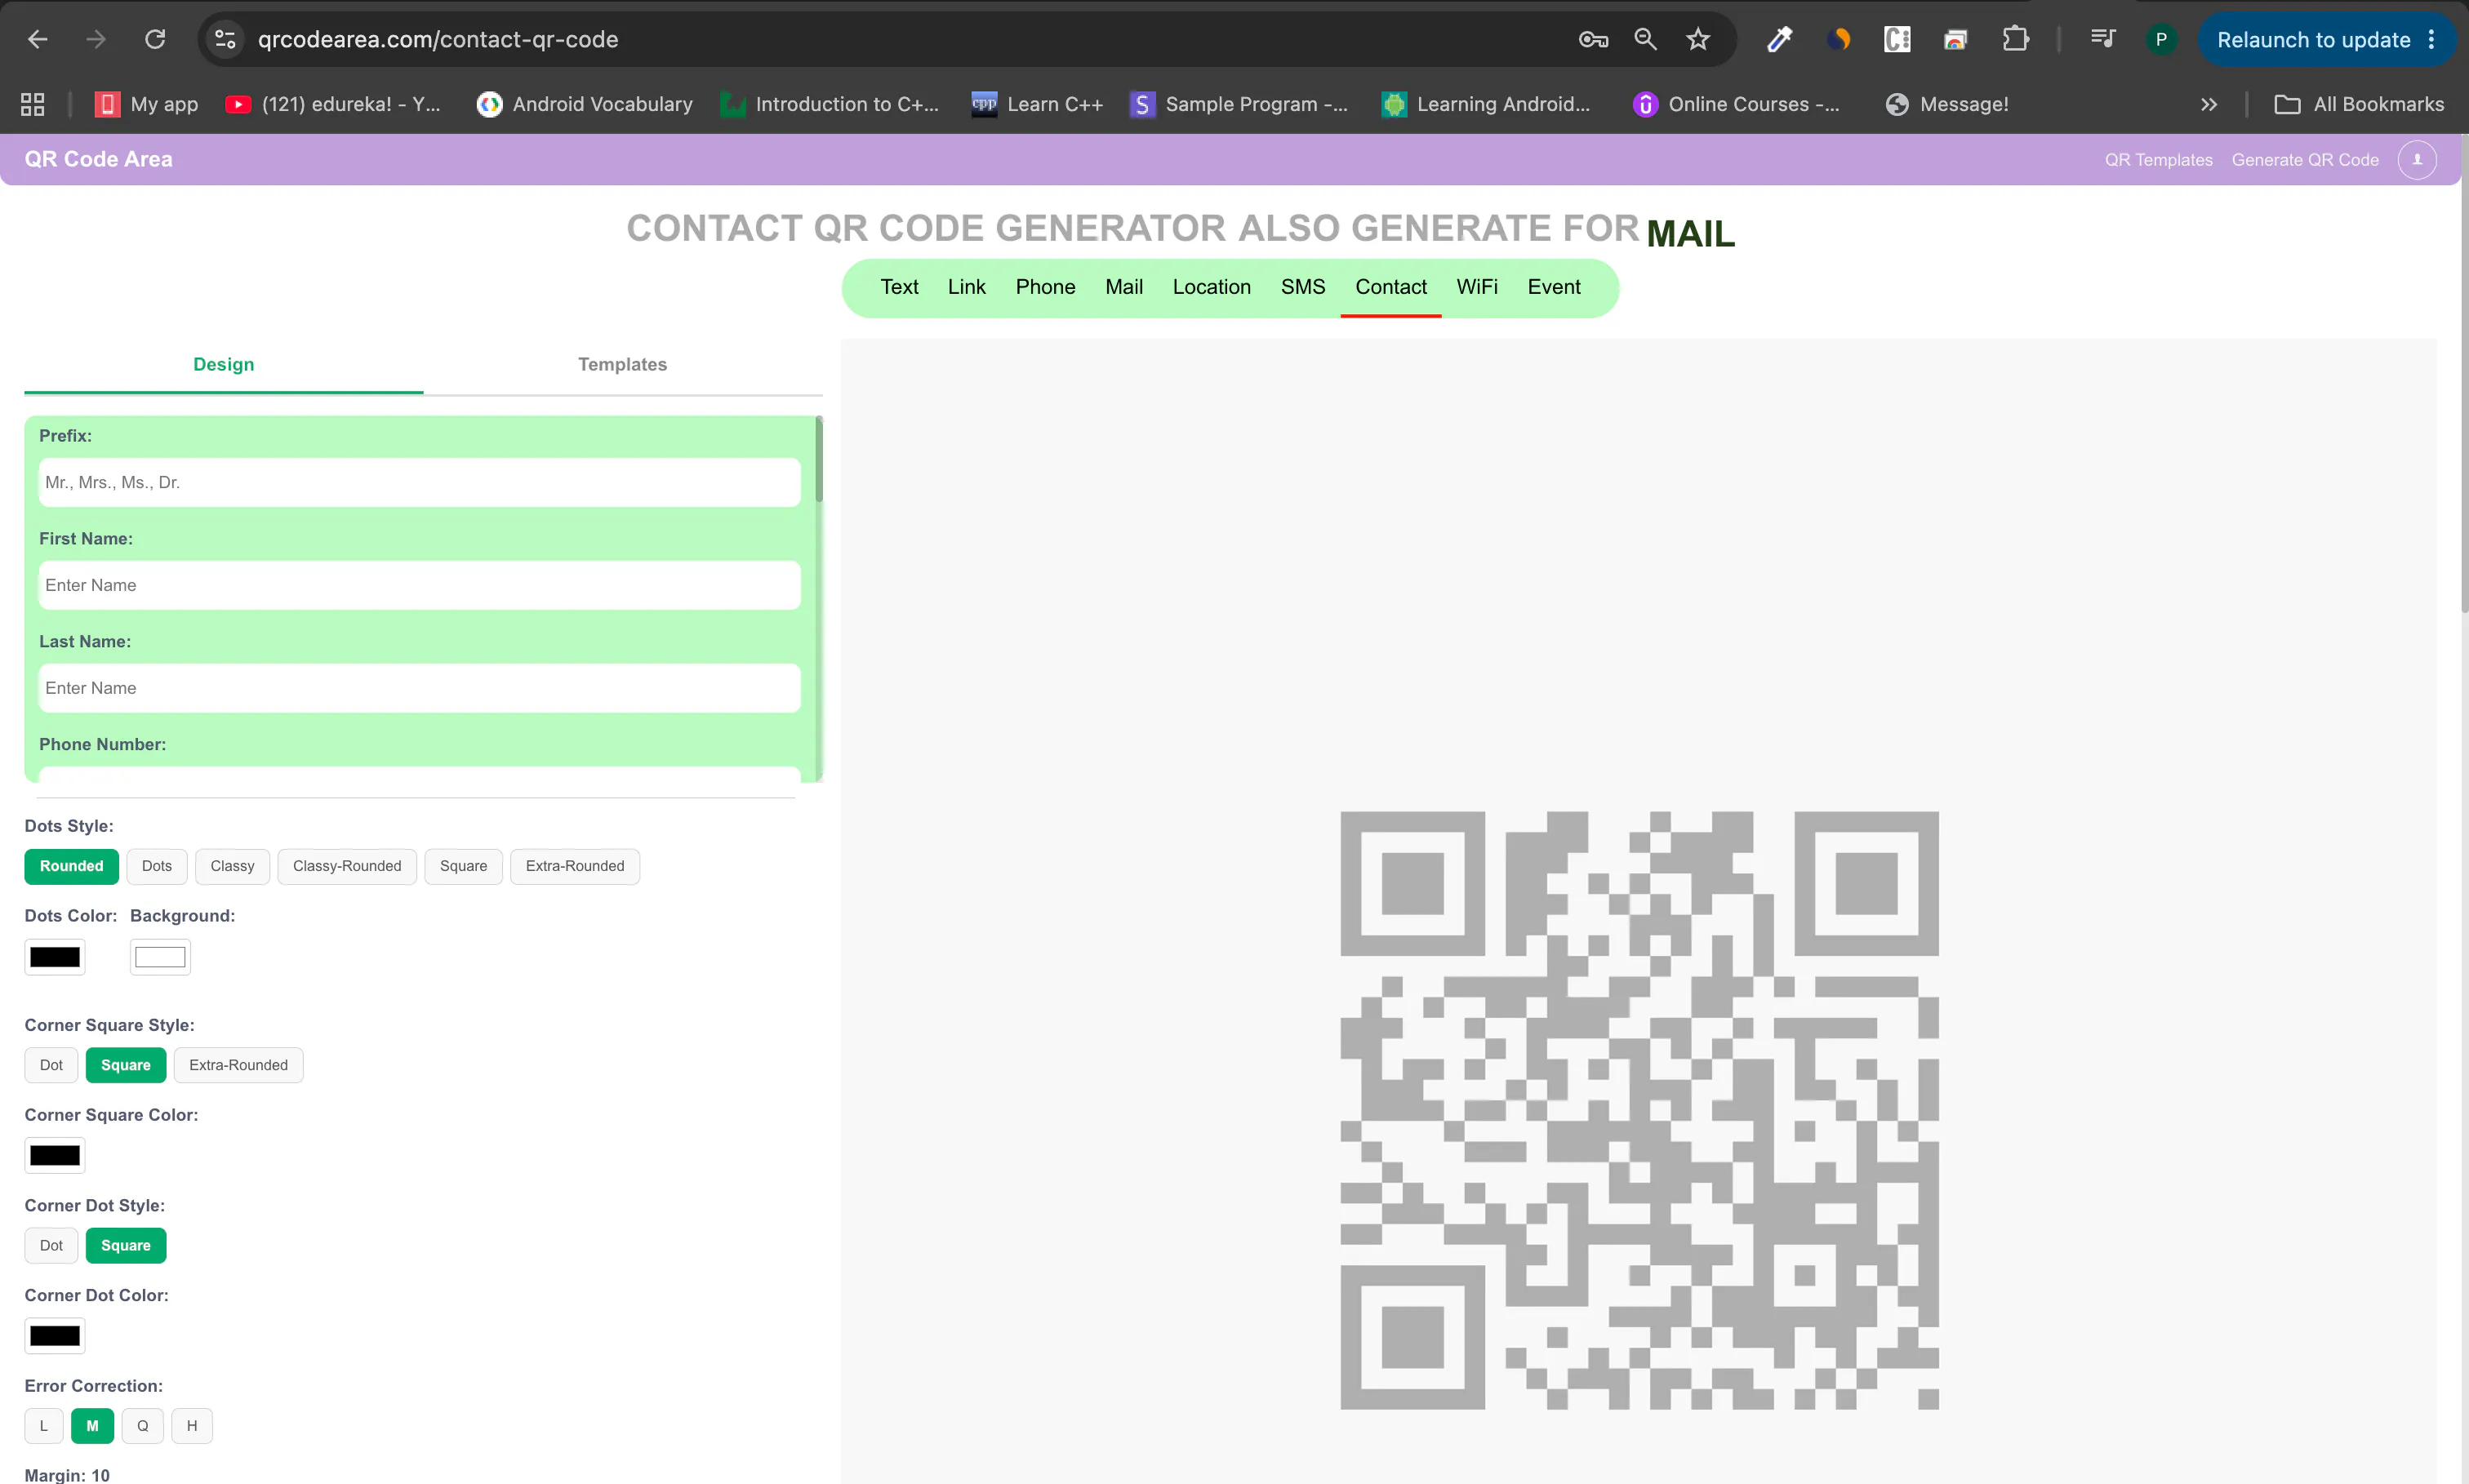Open the extensions puzzle icon

(2015, 39)
